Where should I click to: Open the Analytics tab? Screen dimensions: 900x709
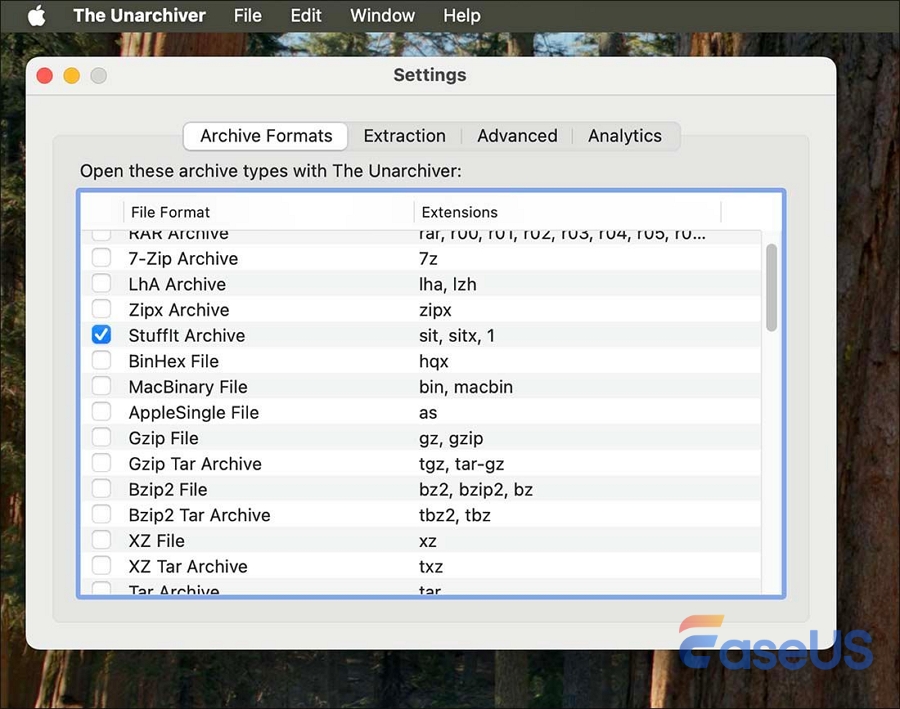click(624, 136)
